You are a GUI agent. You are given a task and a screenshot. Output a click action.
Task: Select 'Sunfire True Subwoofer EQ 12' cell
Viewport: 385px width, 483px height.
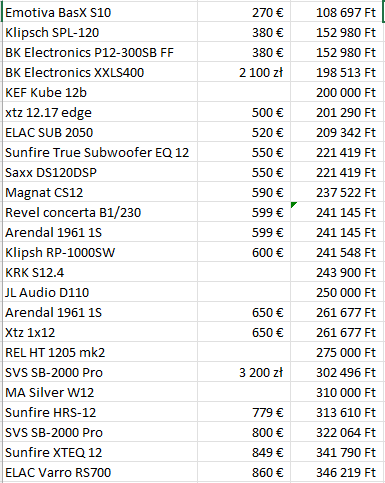(100, 152)
